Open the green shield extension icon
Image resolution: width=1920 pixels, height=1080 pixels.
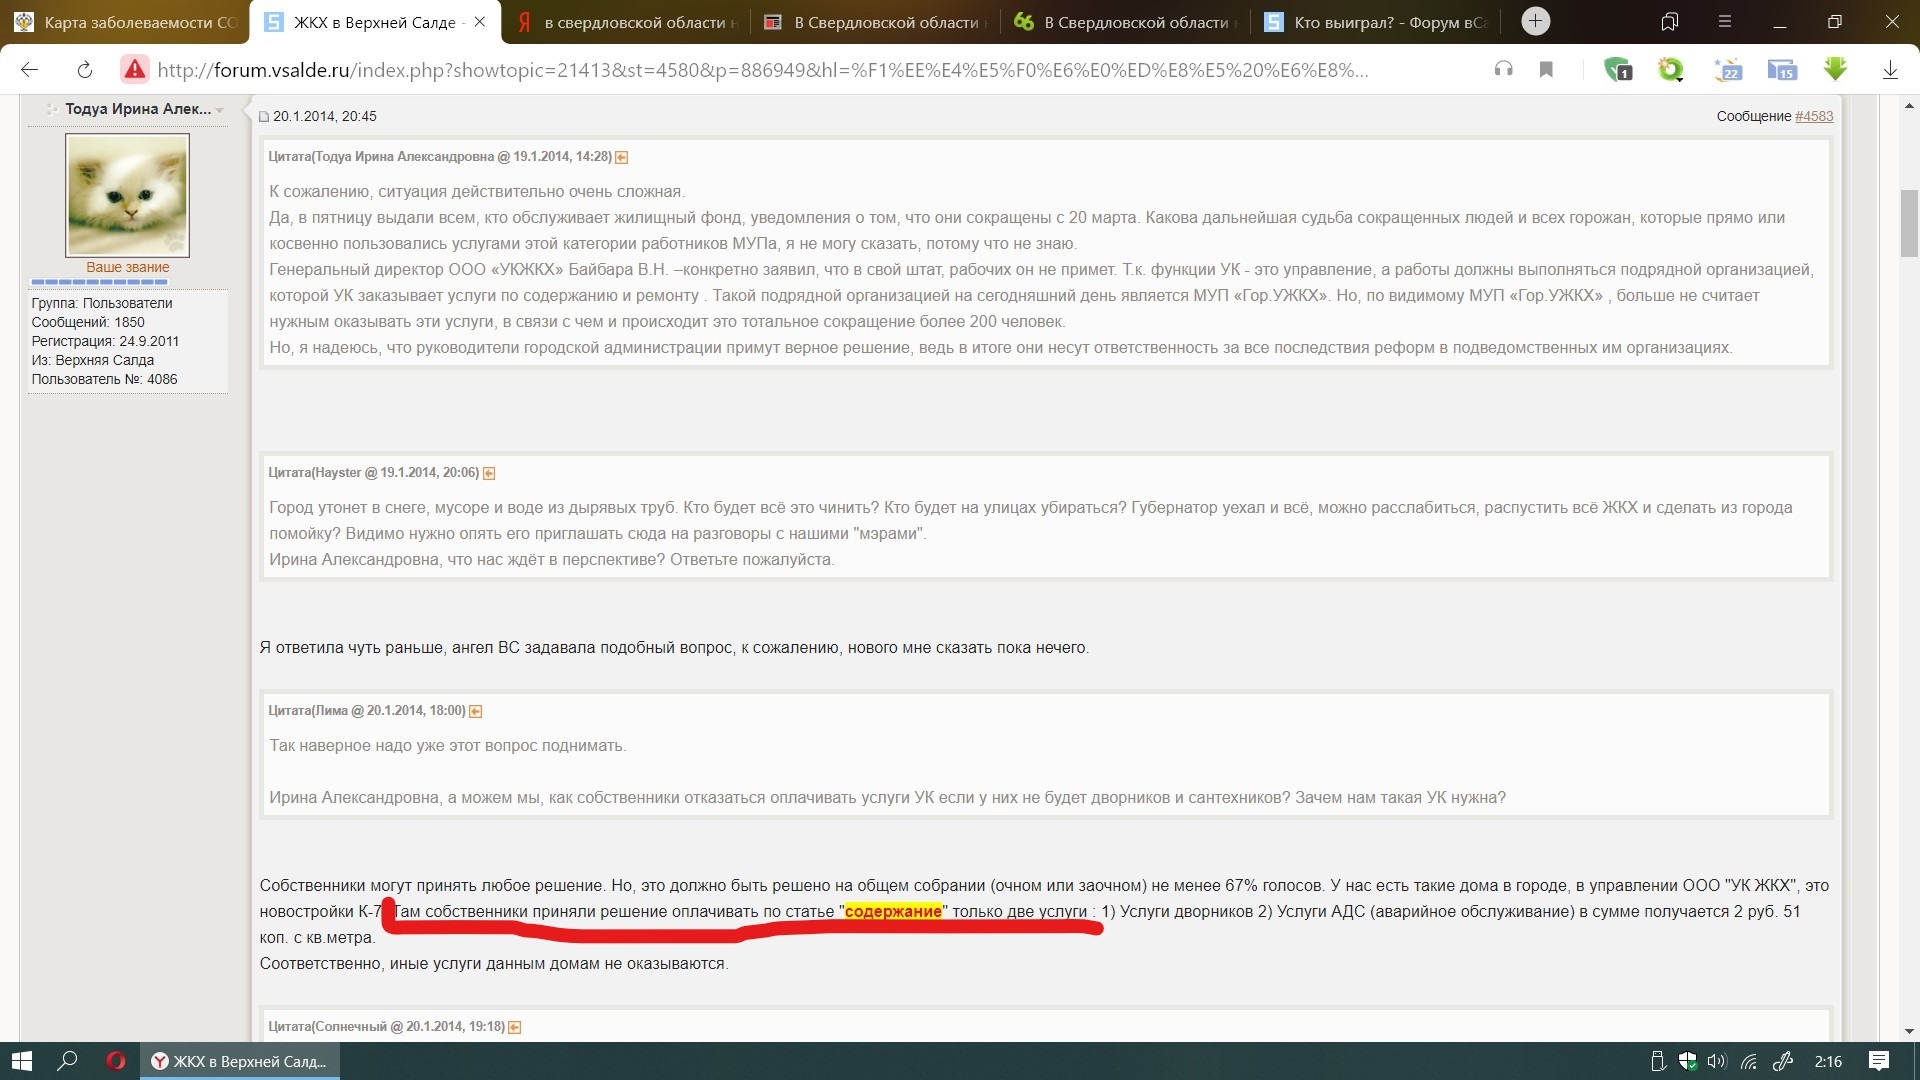point(1617,69)
